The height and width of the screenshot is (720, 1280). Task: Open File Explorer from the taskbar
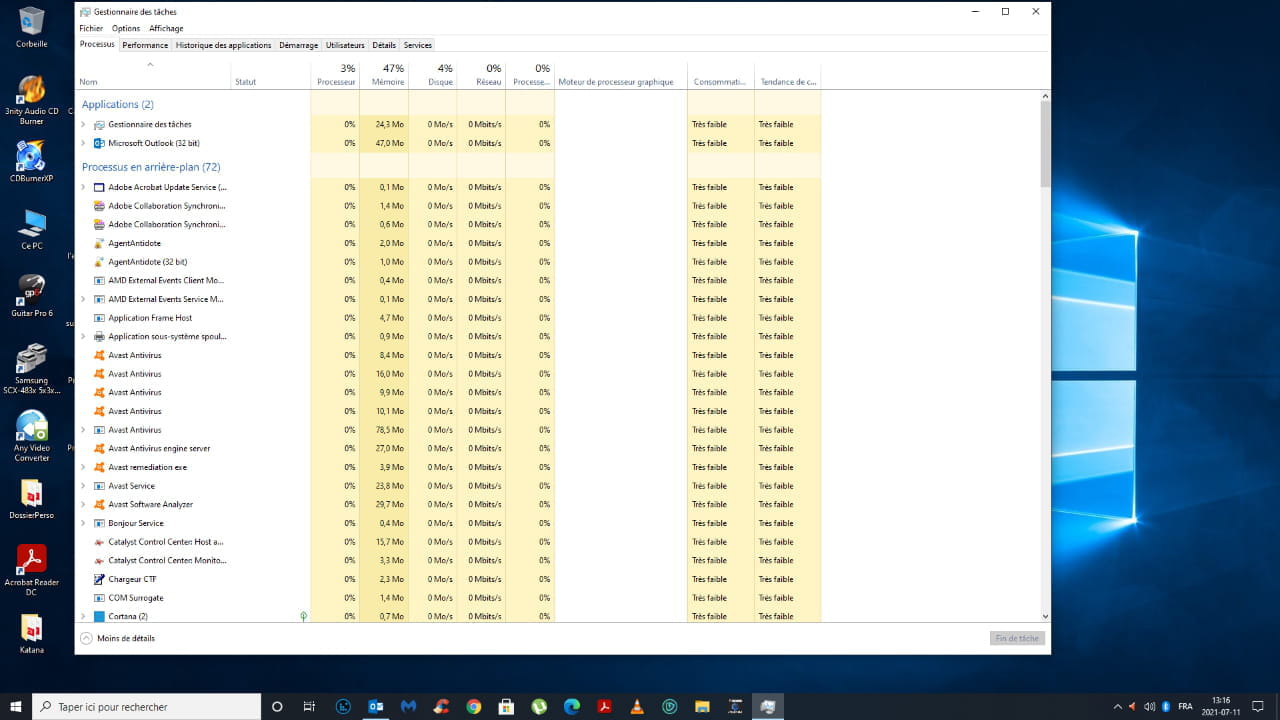click(x=702, y=706)
